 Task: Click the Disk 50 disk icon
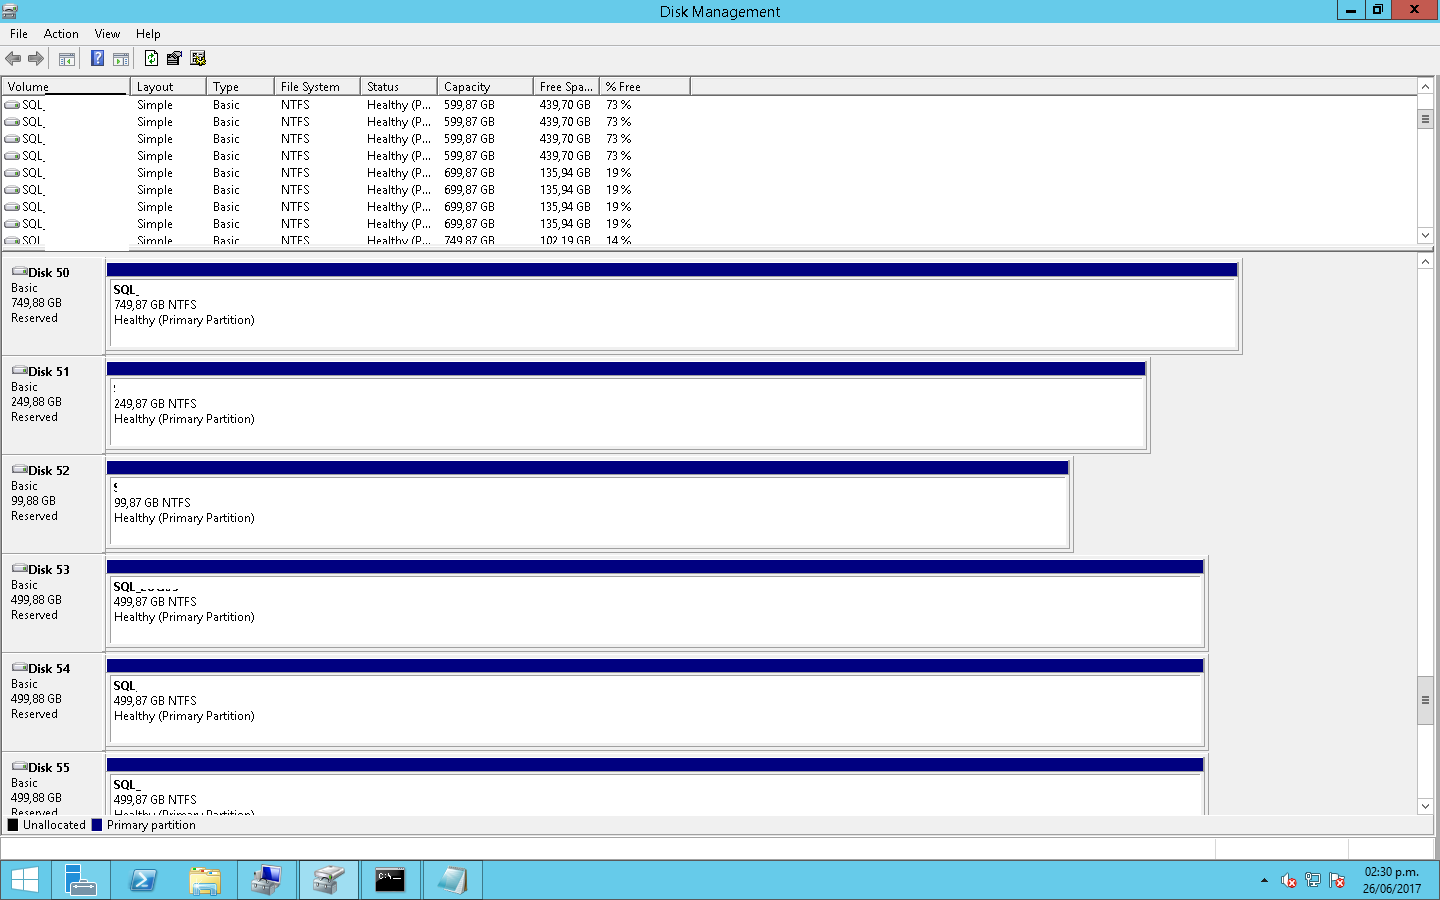pos(19,272)
